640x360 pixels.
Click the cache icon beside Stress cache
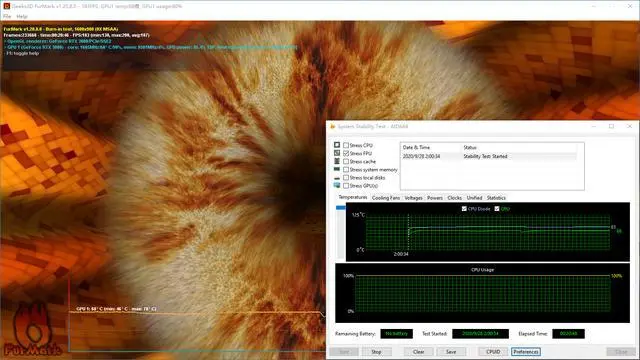[337, 161]
